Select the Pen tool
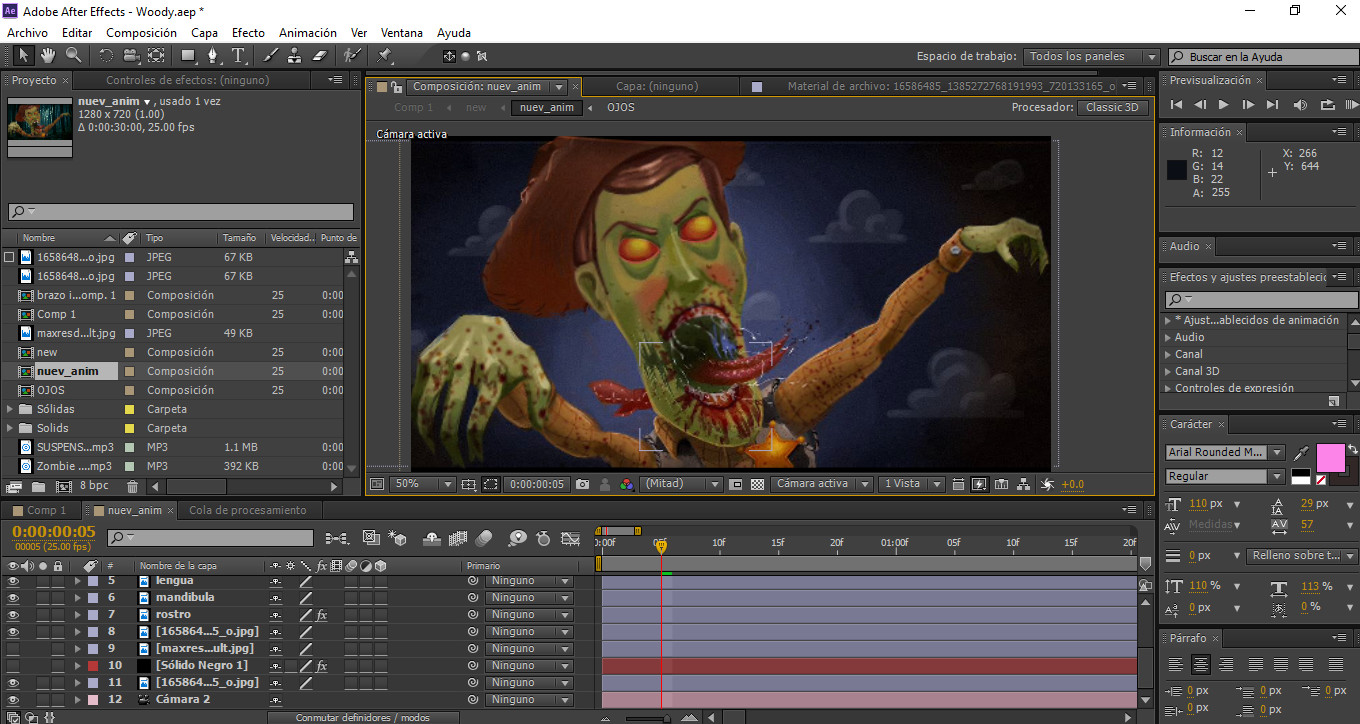The width and height of the screenshot is (1360, 724). click(214, 55)
